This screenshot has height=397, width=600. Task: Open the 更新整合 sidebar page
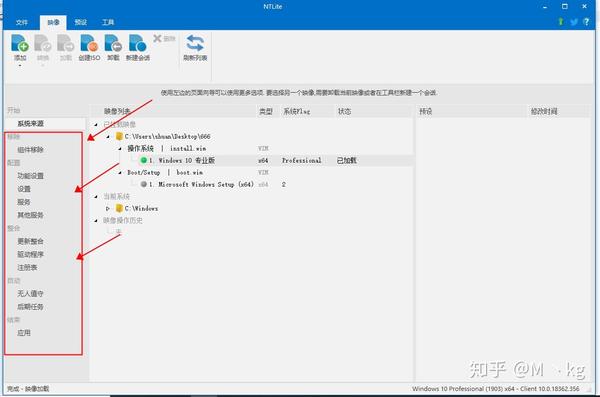tap(31, 241)
